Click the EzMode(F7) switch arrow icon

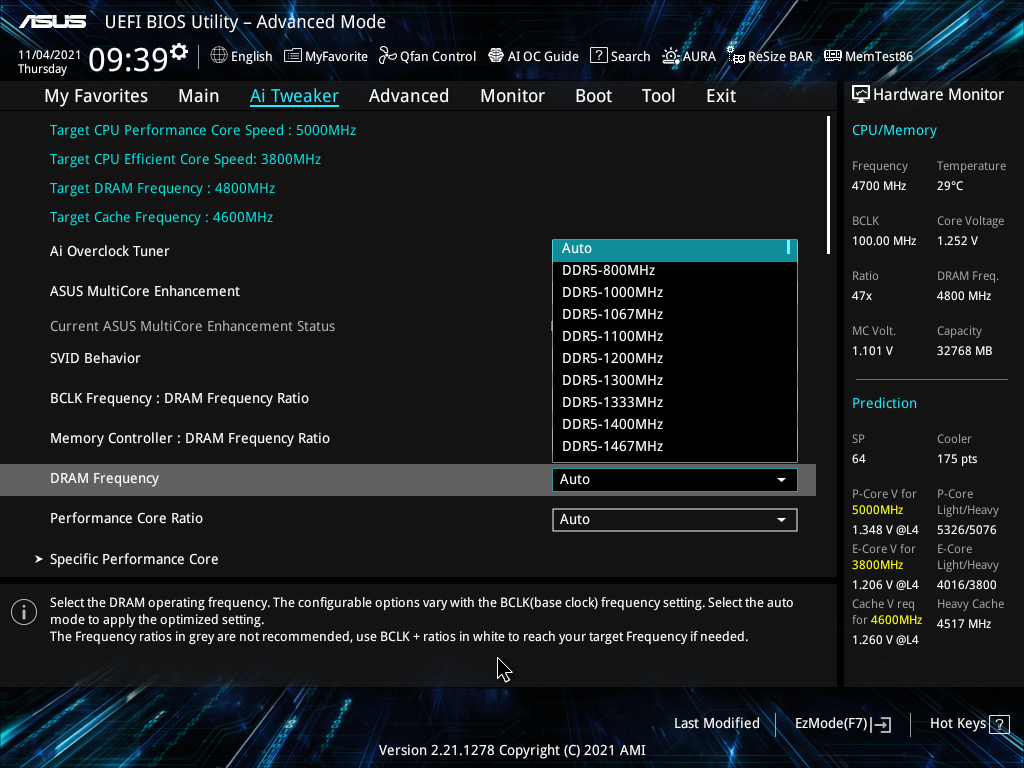click(882, 724)
